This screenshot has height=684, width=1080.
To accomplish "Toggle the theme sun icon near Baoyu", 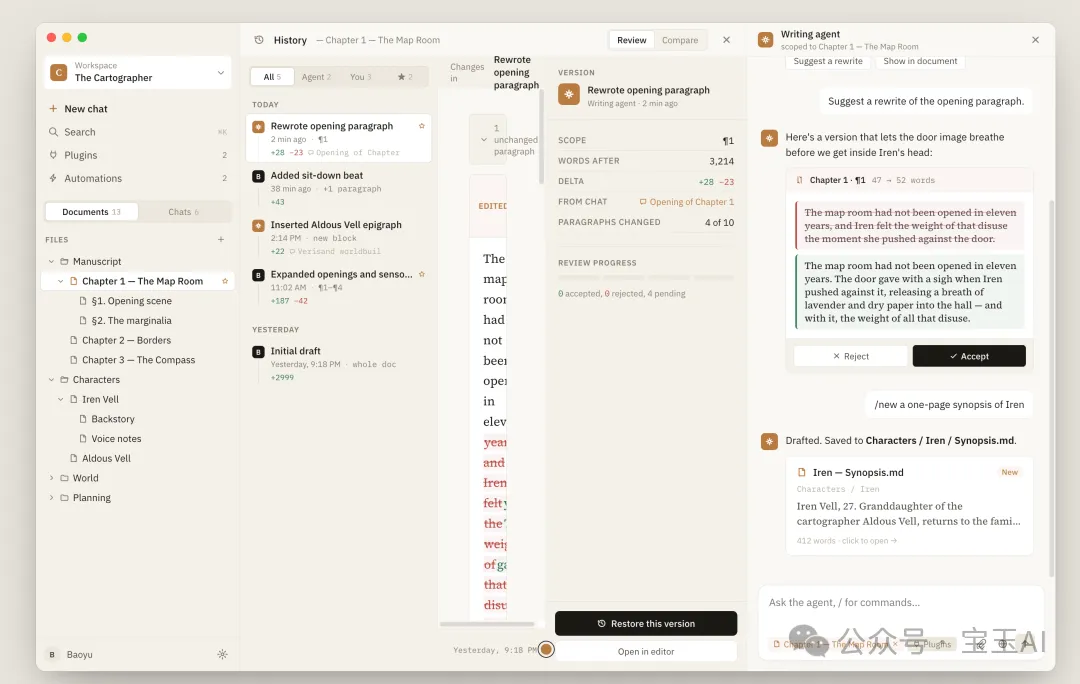I will 222,654.
